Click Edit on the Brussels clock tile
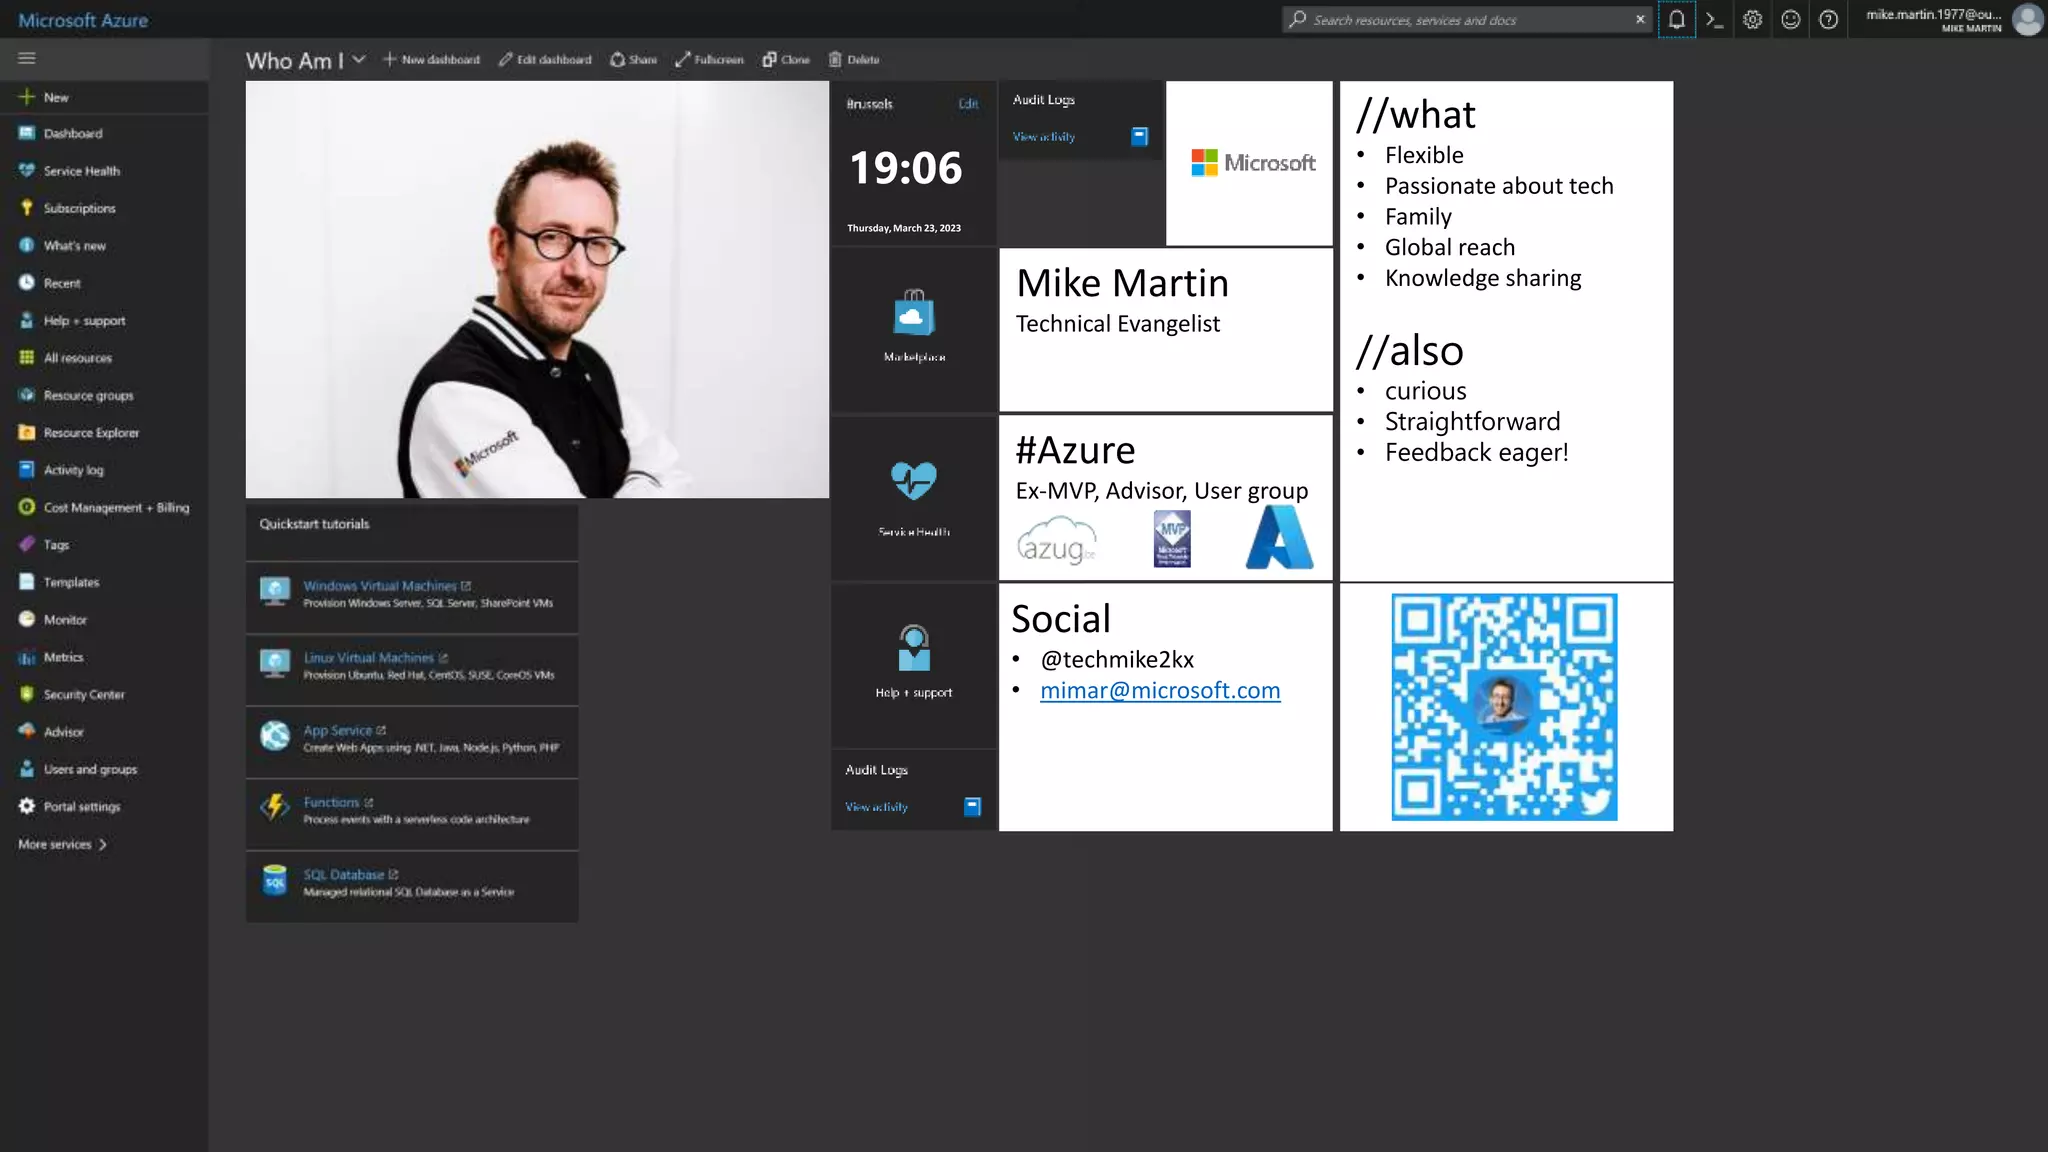 pos(968,104)
